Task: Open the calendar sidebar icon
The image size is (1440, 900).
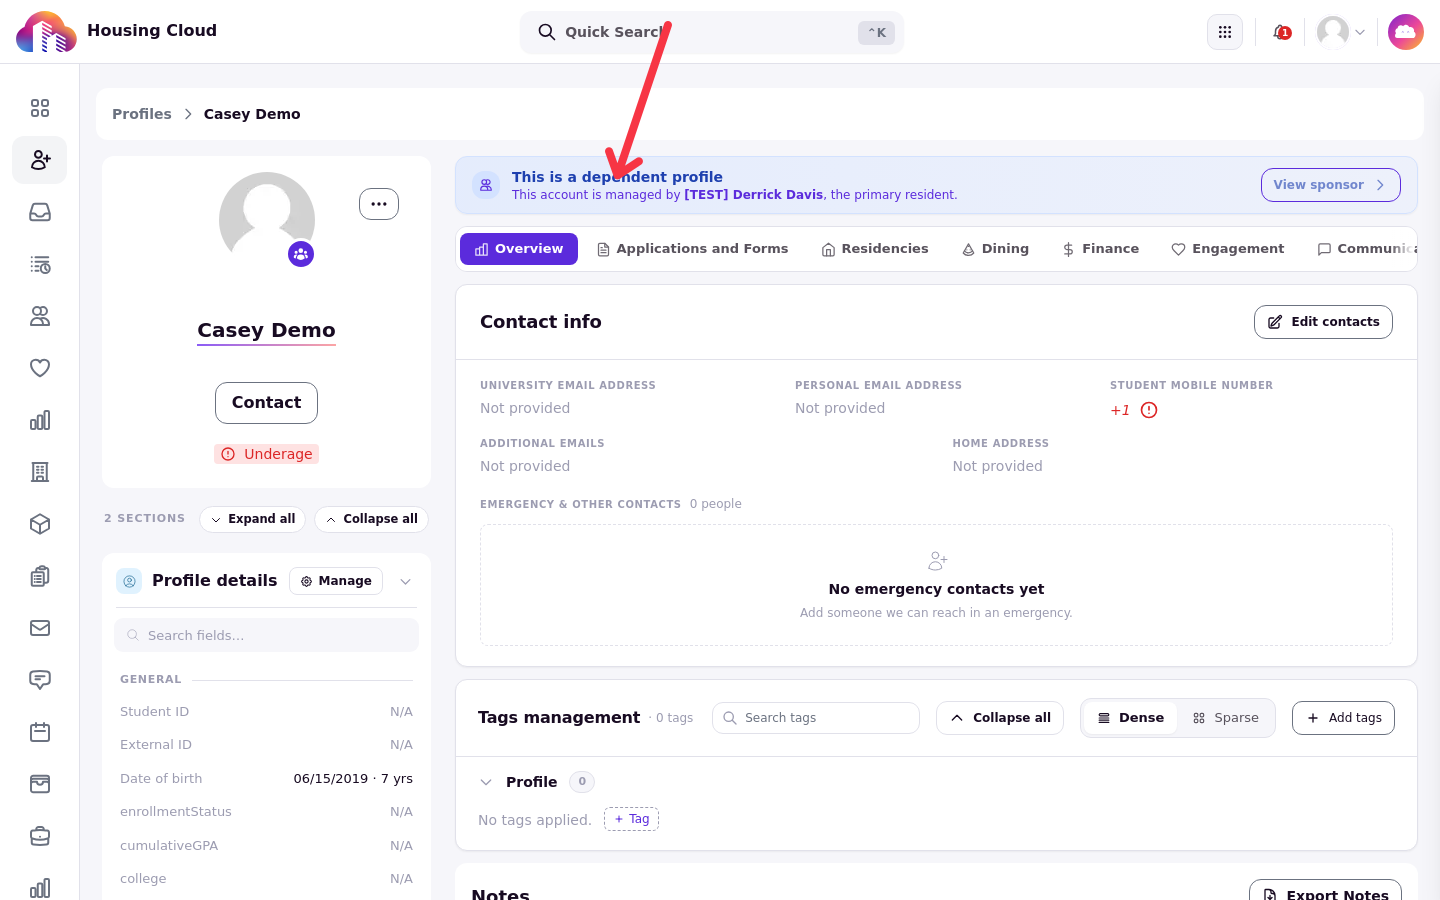Action: tap(40, 732)
